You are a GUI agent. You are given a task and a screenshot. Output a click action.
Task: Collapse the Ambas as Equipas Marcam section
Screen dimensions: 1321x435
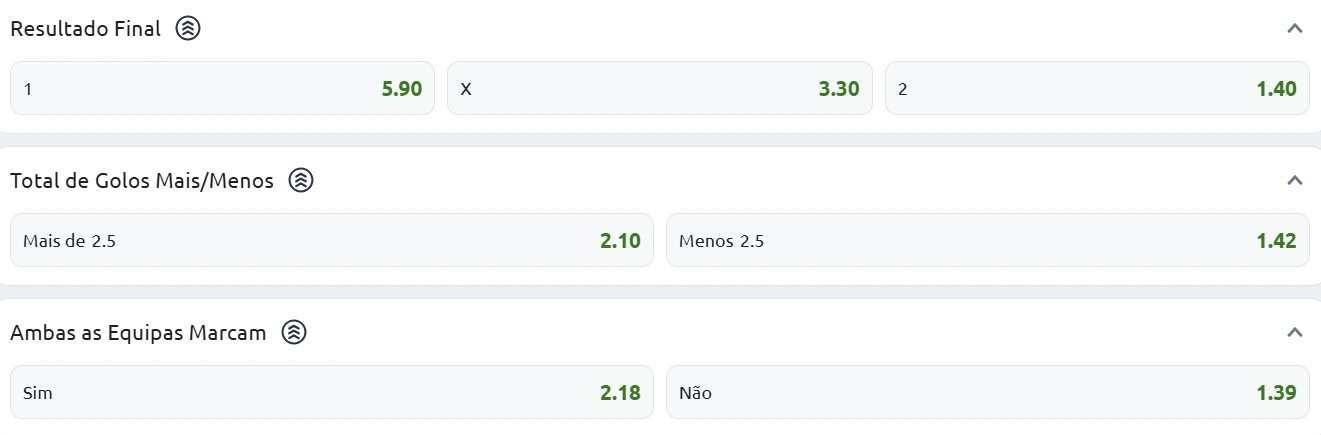click(1295, 332)
